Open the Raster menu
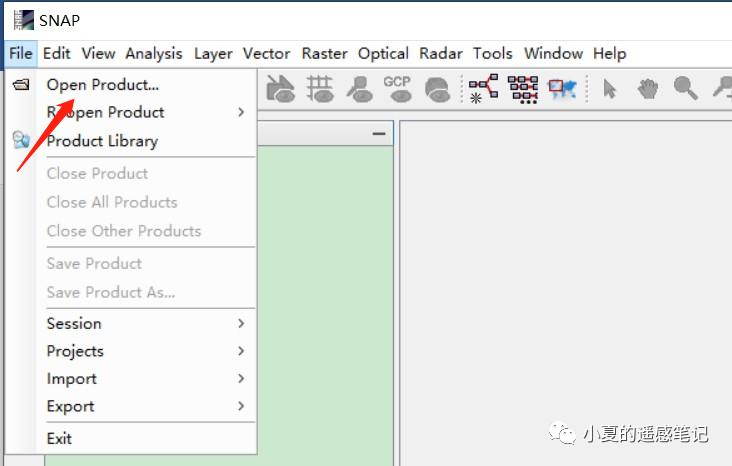This screenshot has height=466, width=732. 324,54
